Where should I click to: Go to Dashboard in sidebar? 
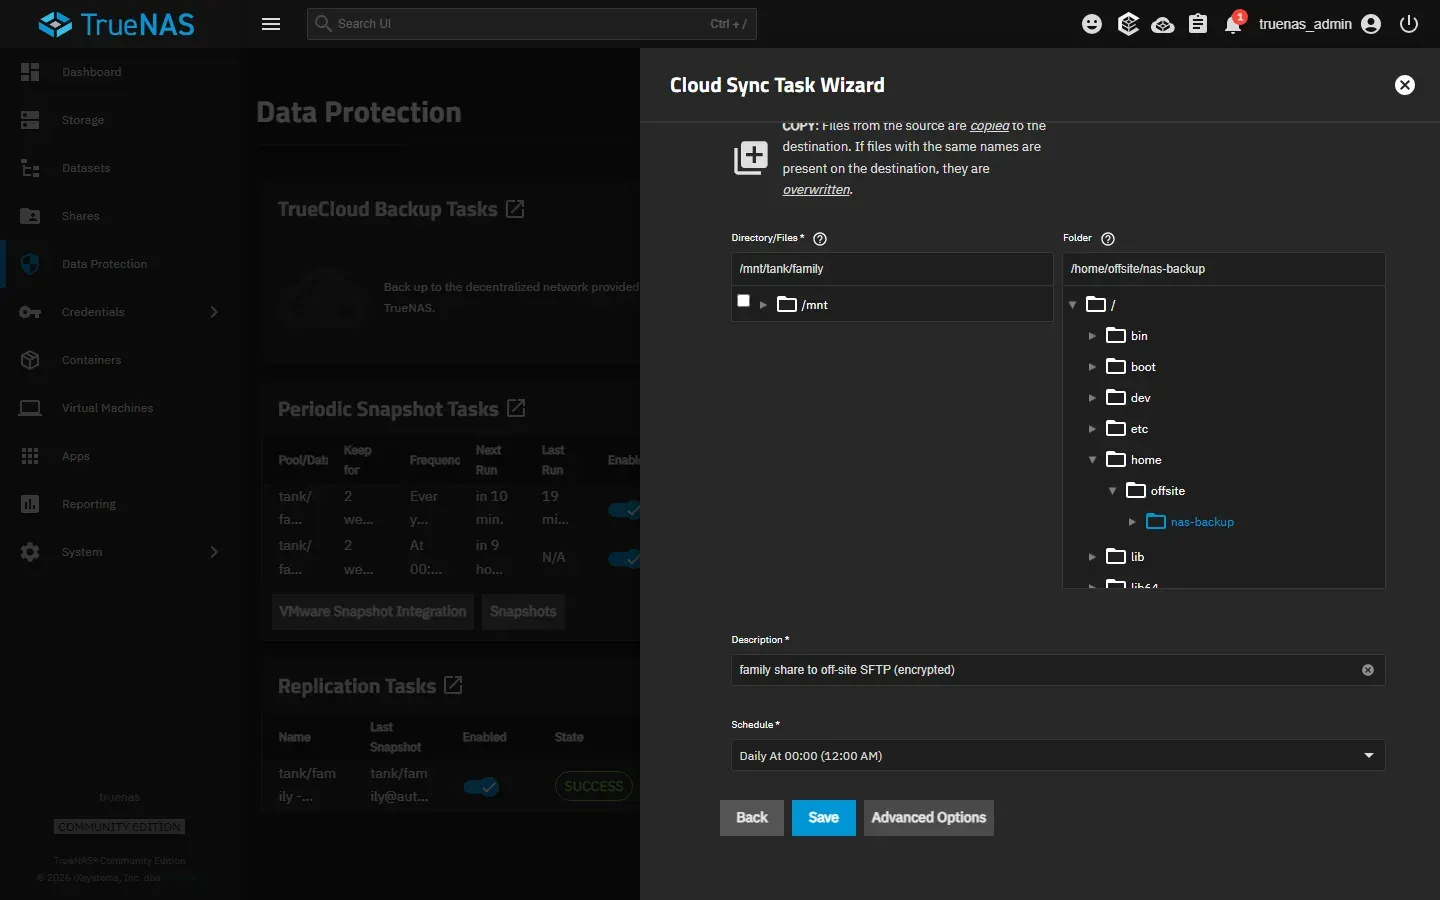[x=120, y=72]
